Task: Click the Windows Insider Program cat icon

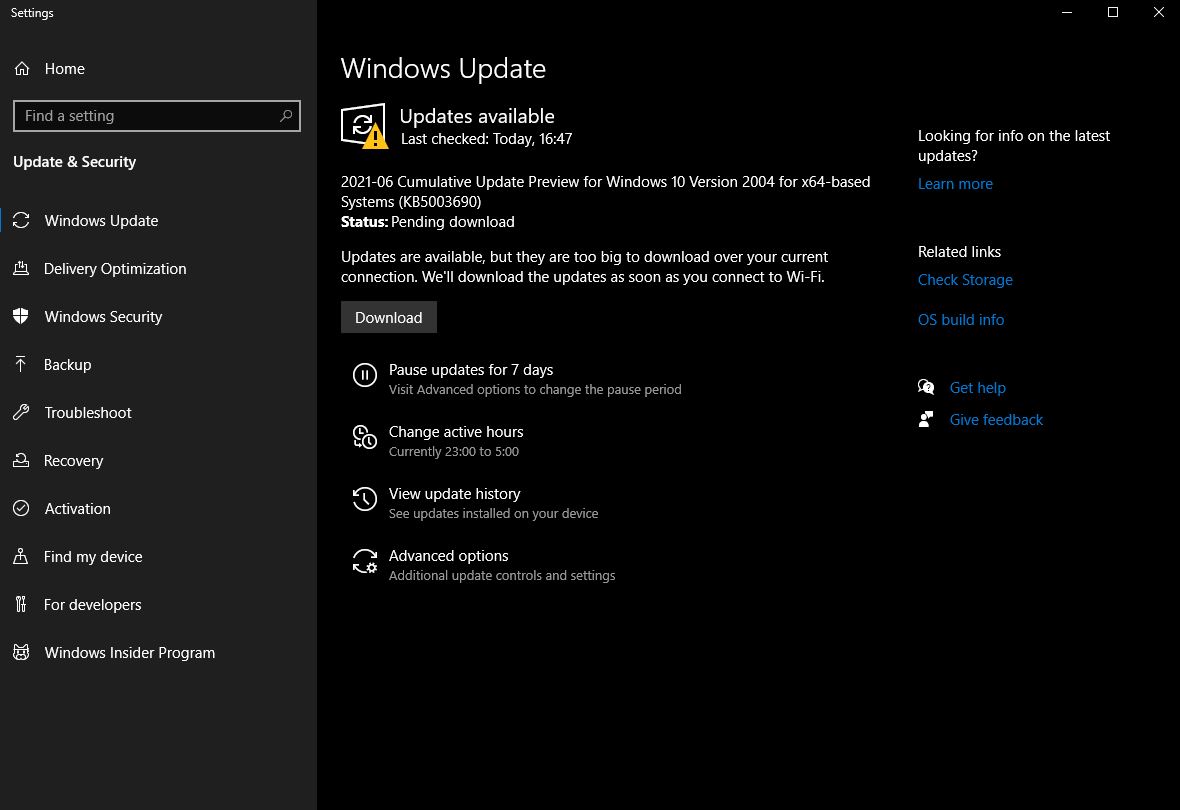Action: click(21, 653)
